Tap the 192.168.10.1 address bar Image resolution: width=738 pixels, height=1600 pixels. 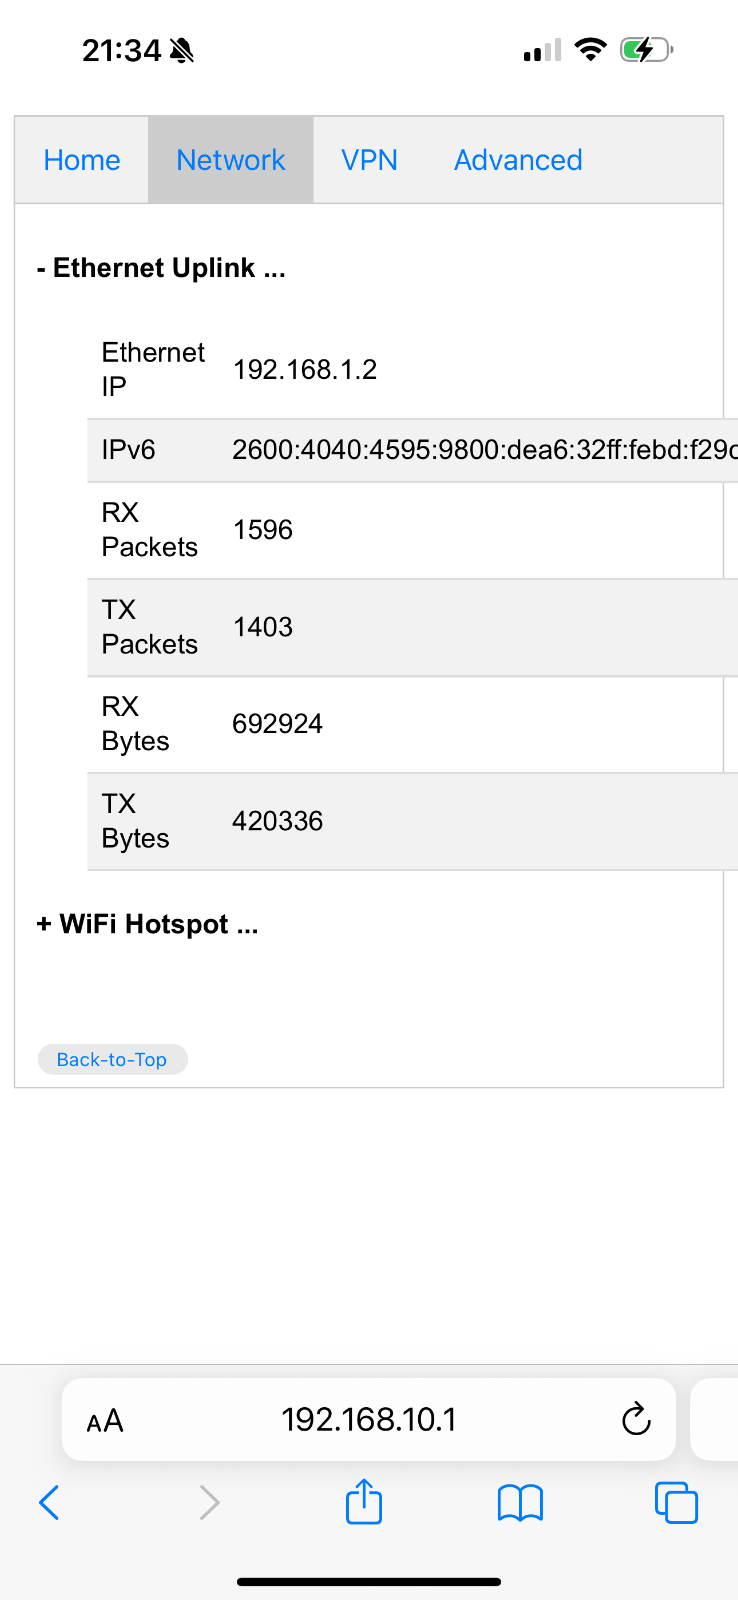369,1419
